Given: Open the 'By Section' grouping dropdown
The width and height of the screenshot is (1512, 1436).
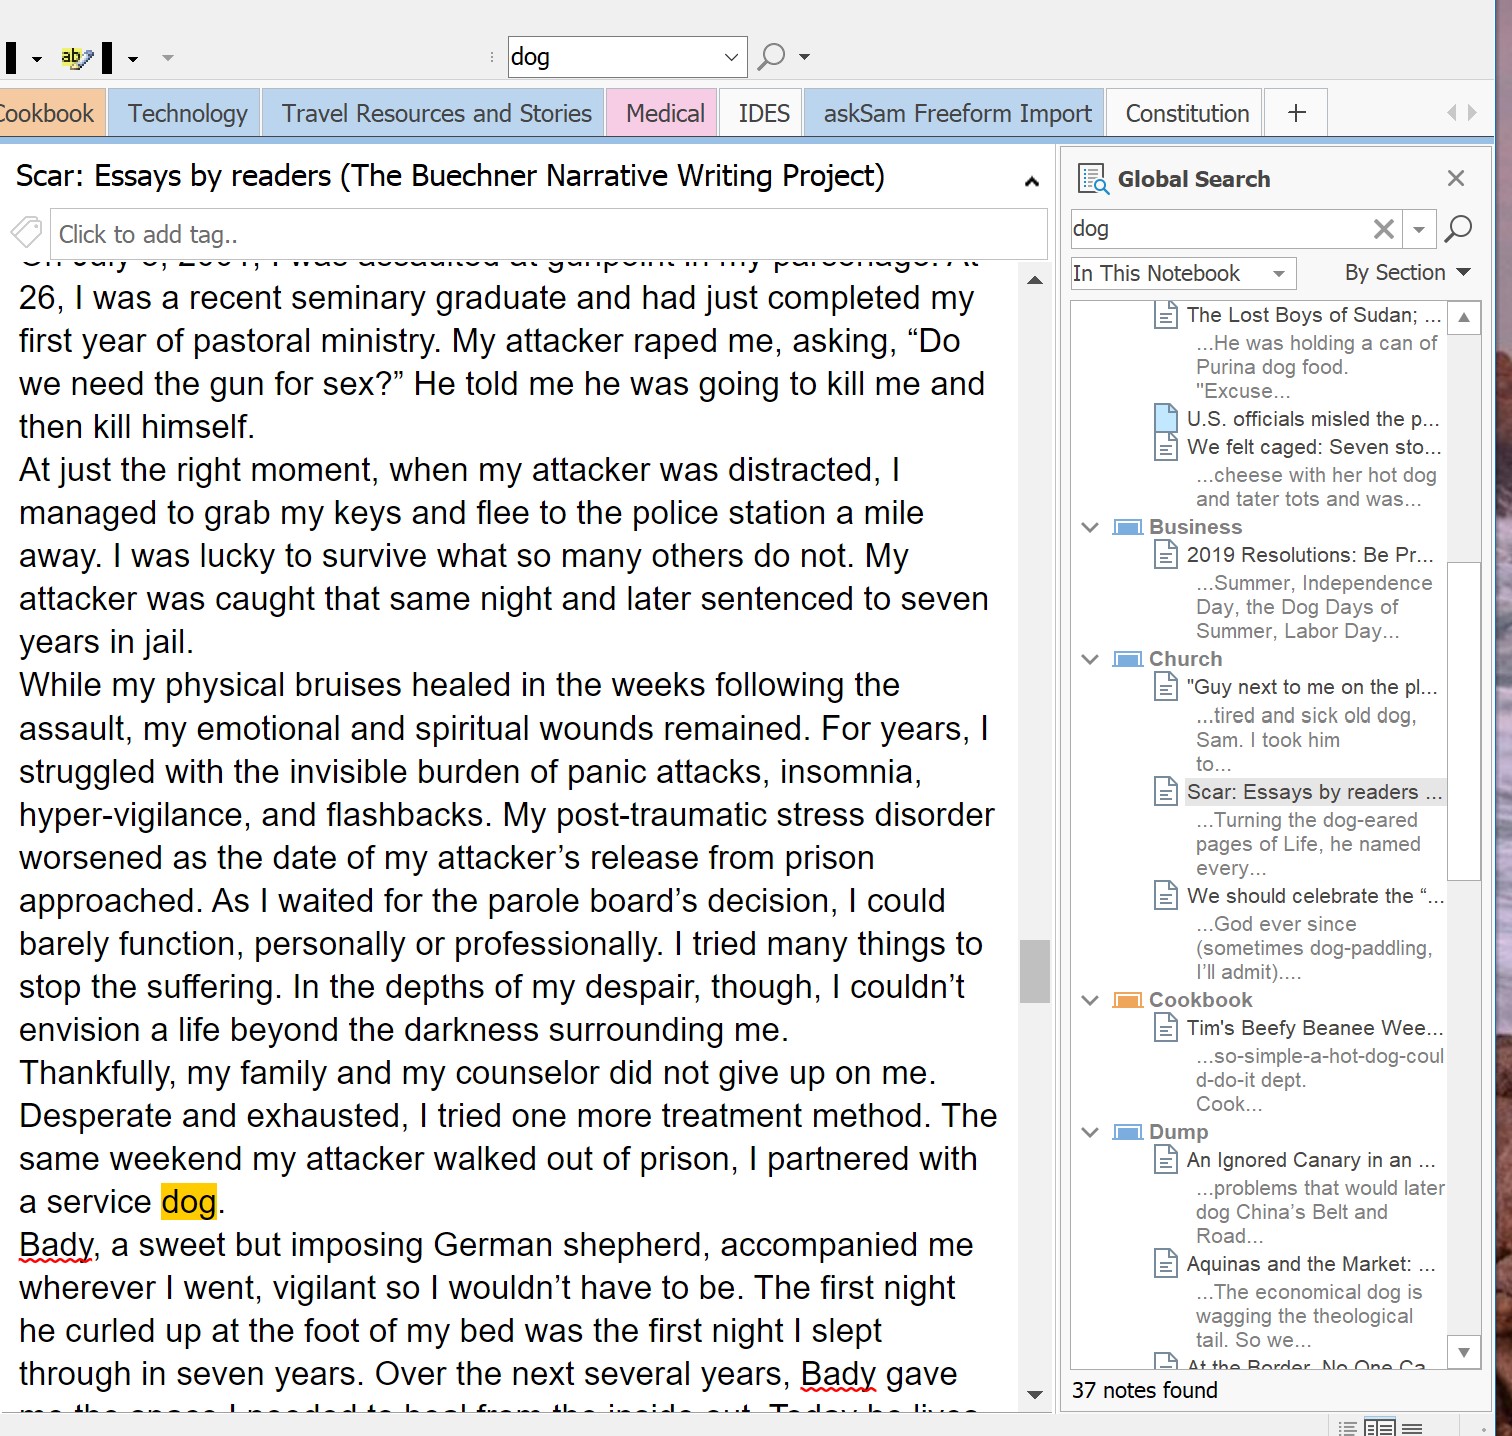Looking at the screenshot, I should pyautogui.click(x=1407, y=273).
